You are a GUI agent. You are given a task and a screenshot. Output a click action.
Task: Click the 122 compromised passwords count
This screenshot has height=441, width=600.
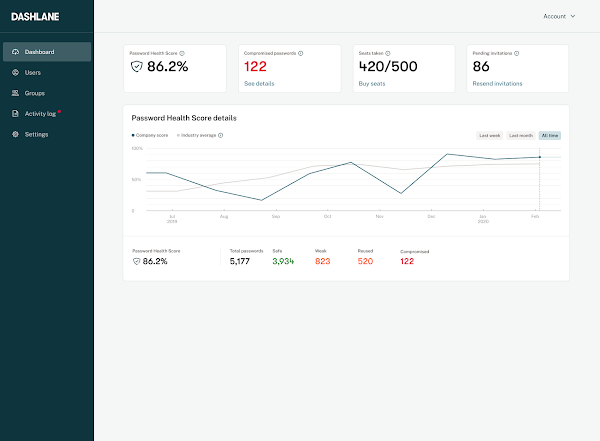click(255, 67)
